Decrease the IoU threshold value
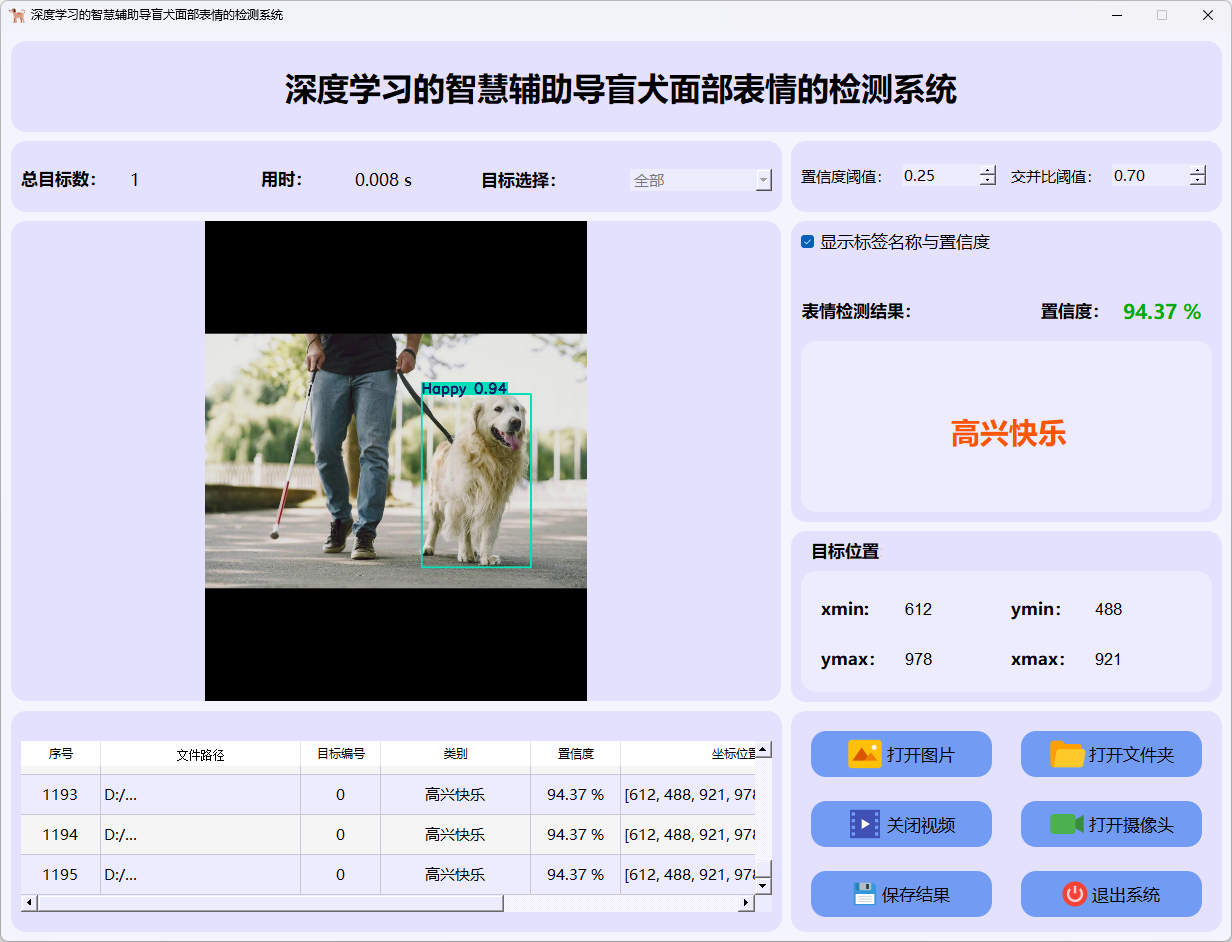The image size is (1232, 942). pyautogui.click(x=1198, y=181)
